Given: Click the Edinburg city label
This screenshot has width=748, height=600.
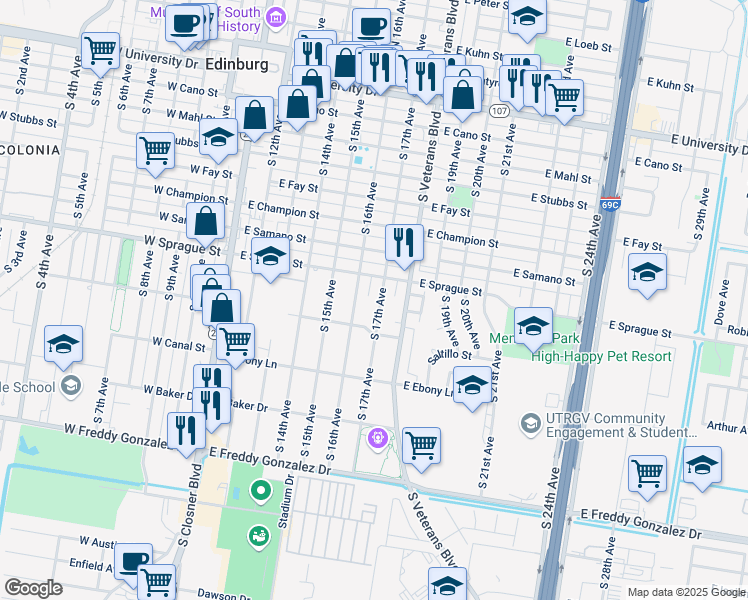Looking at the screenshot, I should 237,64.
